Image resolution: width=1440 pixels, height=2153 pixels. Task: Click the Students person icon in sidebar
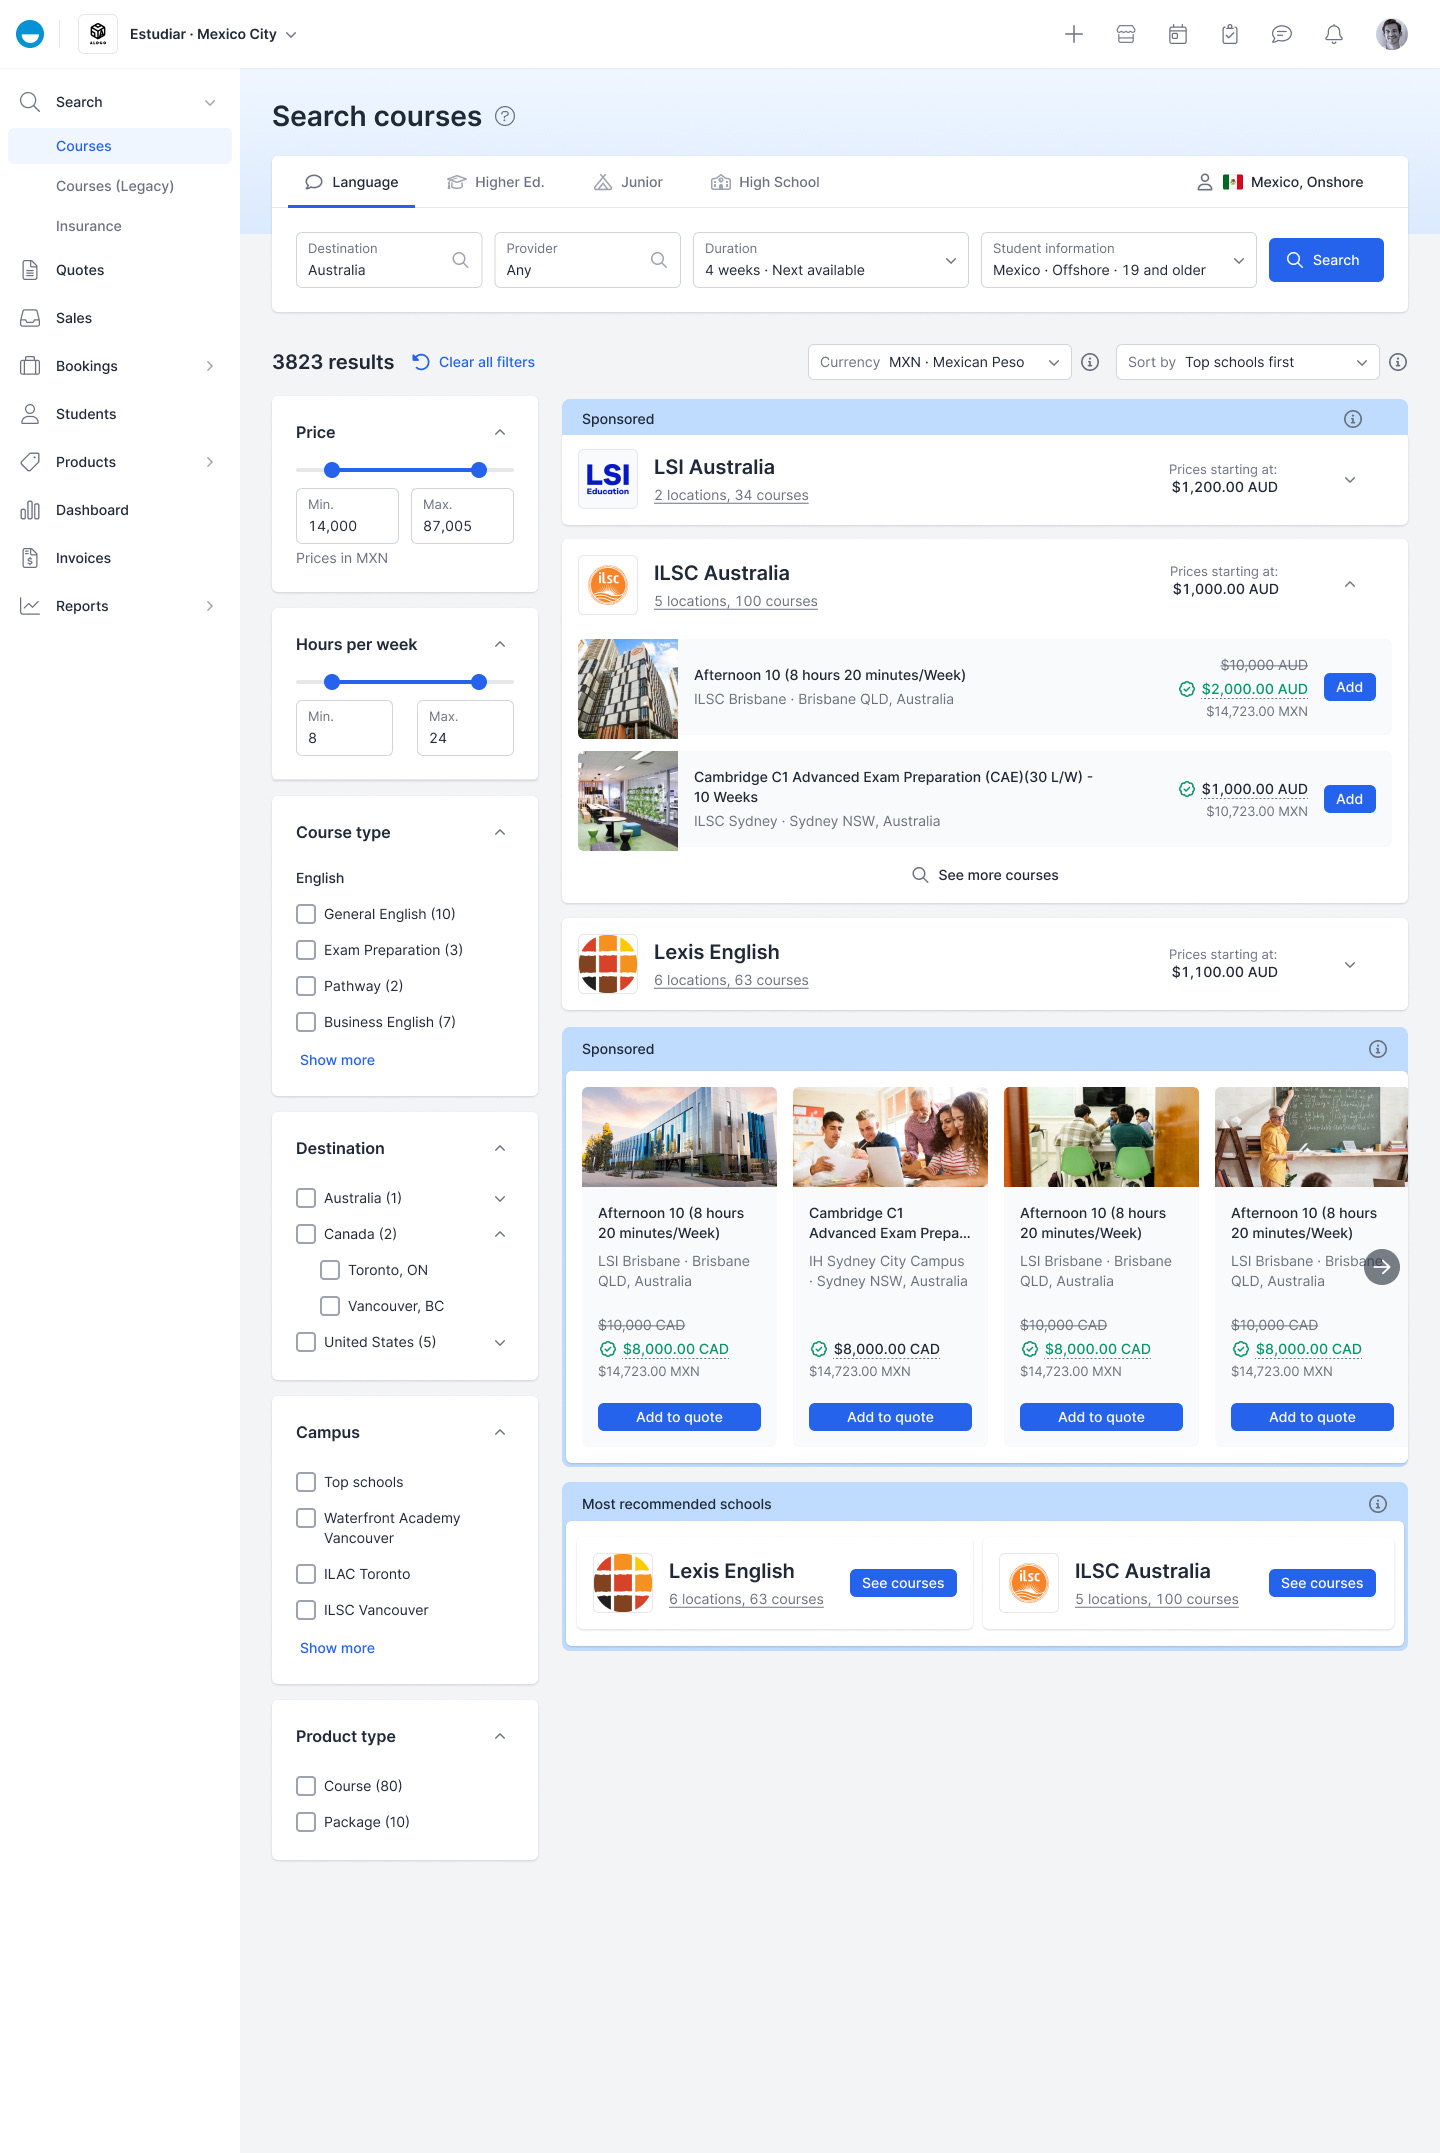pos(30,414)
